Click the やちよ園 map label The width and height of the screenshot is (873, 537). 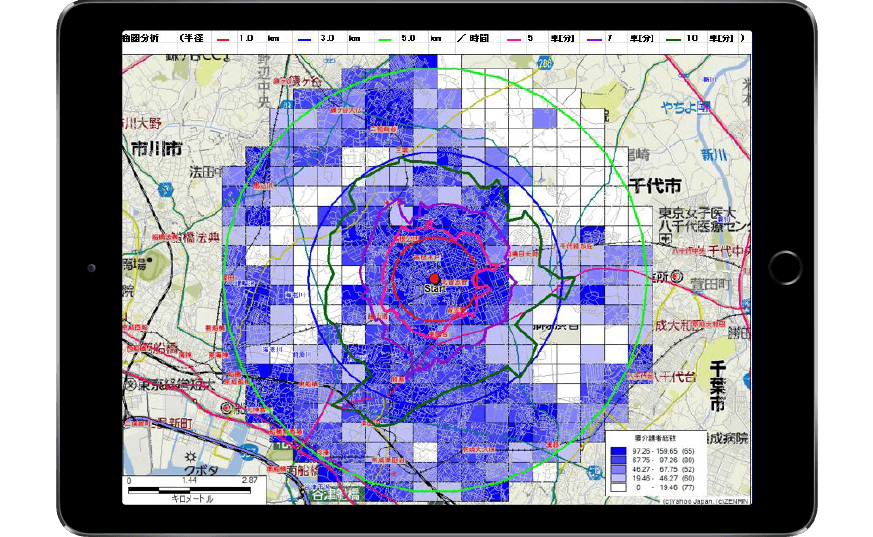686,107
